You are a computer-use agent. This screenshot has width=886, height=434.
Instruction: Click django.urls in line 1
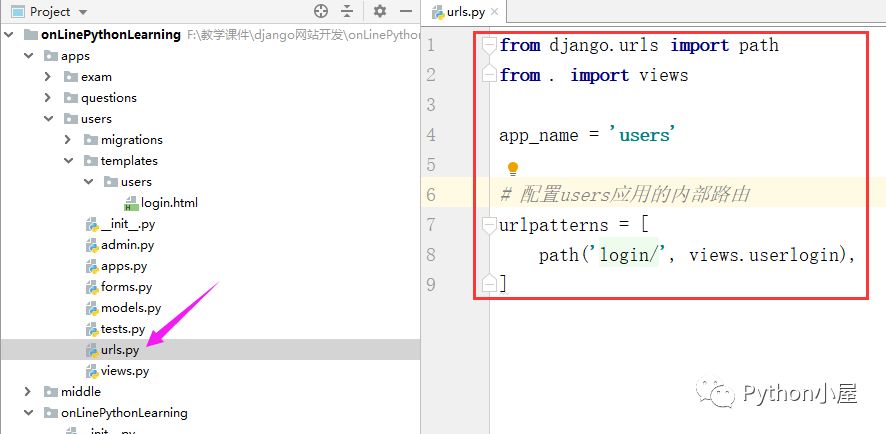point(604,45)
